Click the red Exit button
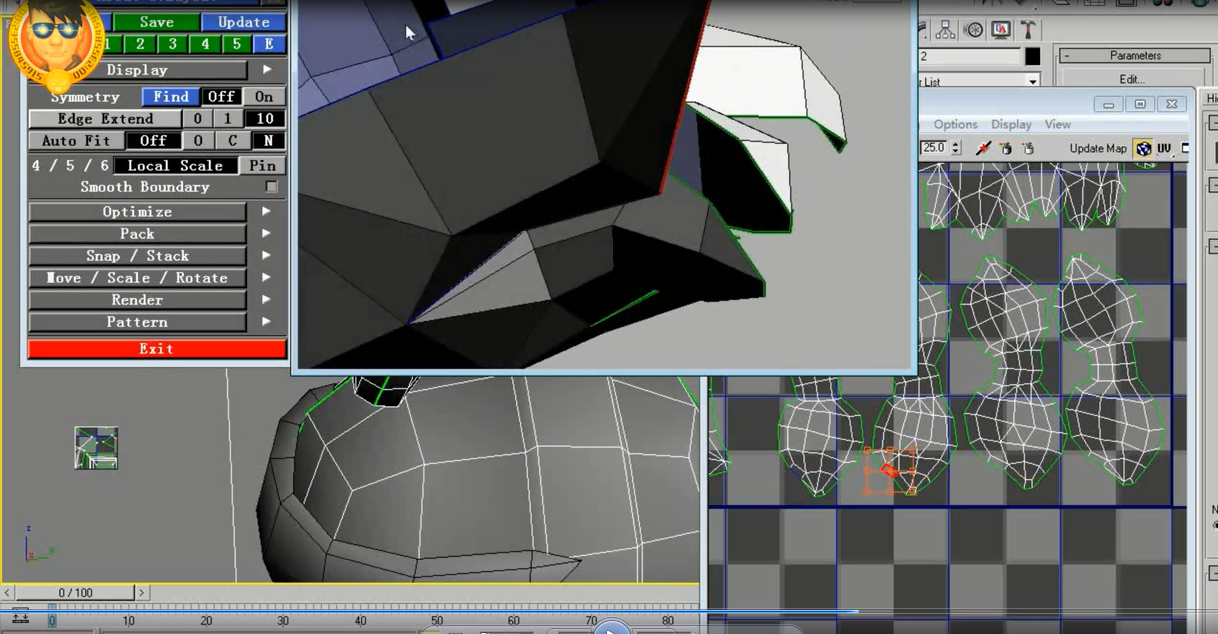The width and height of the screenshot is (1218, 634). 156,349
